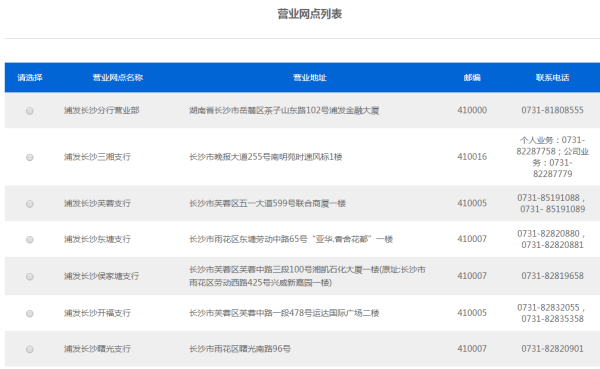Image resolution: width=600 pixels, height=369 pixels.
Task: Select radio button for 浦发长沙曙光支行
Action: click(29, 349)
